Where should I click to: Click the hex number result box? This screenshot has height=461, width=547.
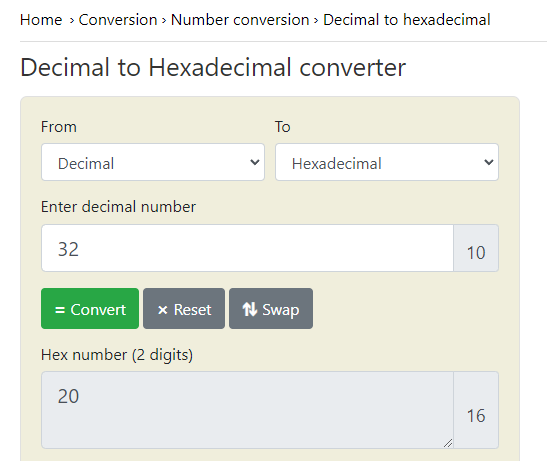tap(247, 410)
